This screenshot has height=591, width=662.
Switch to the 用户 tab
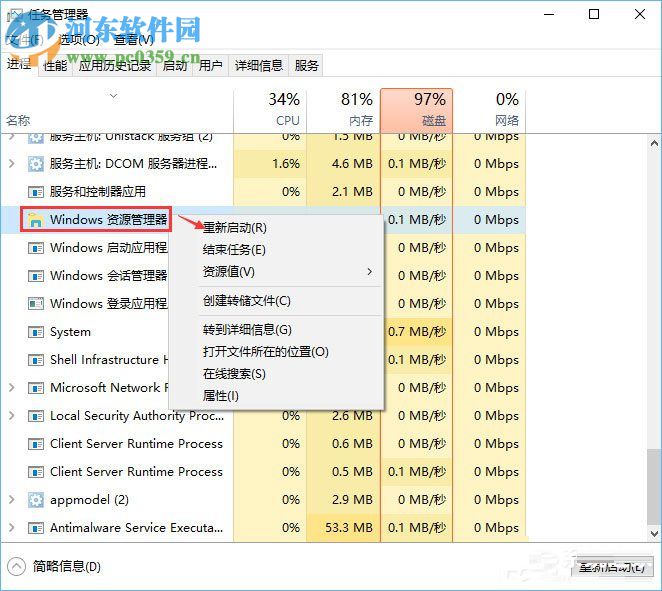pos(211,65)
